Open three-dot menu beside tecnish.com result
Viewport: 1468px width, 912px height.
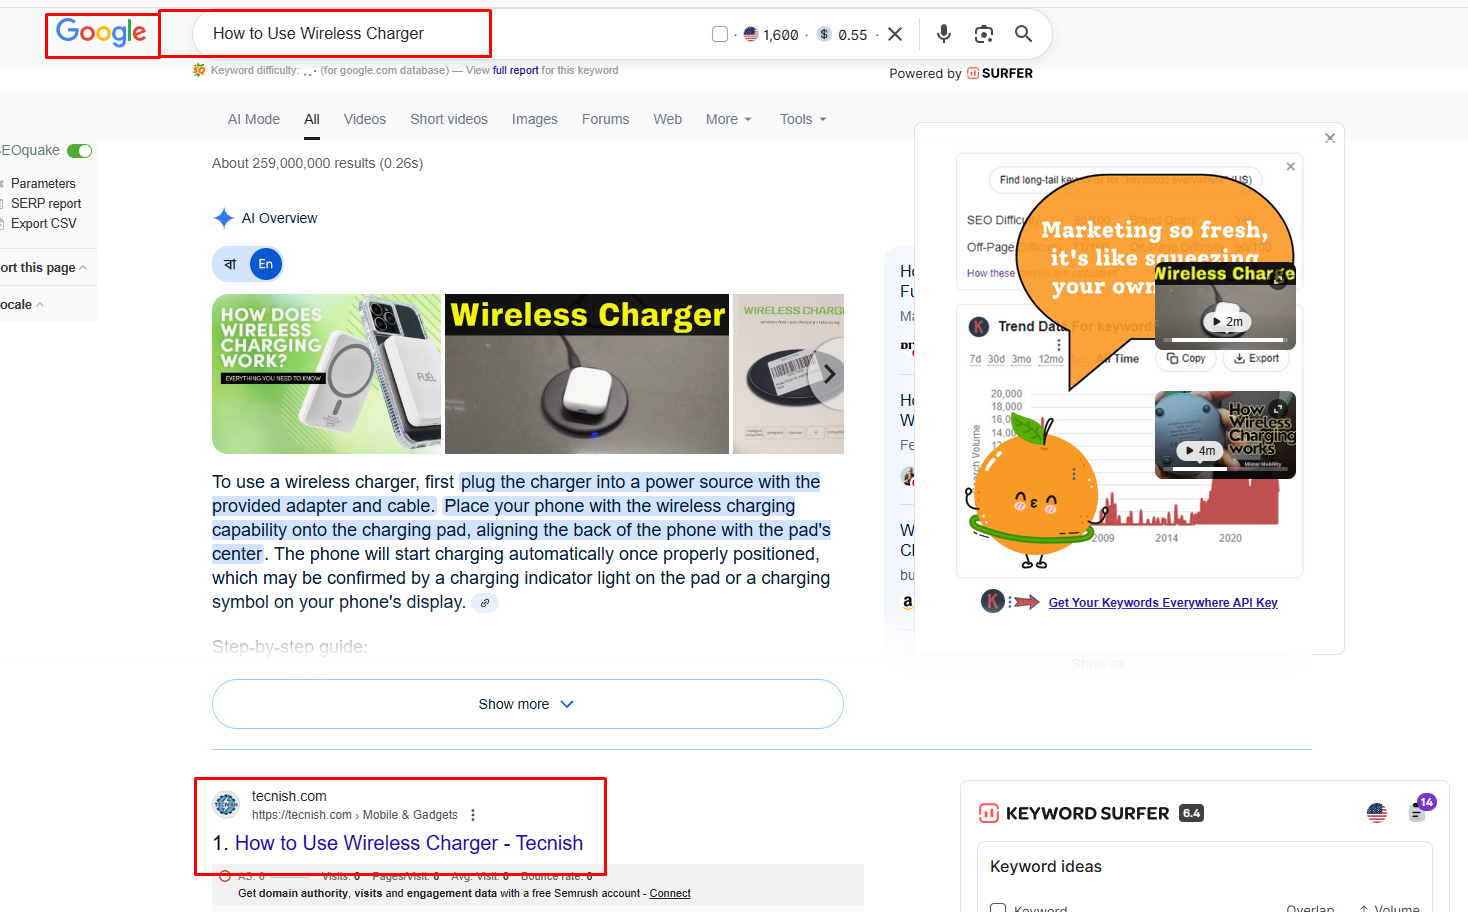click(473, 815)
